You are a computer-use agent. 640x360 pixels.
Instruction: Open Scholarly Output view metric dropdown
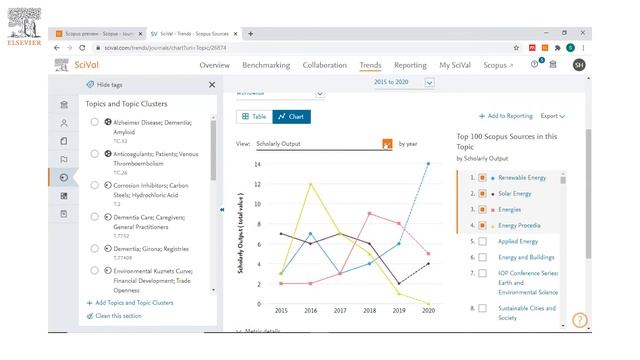tap(324, 144)
